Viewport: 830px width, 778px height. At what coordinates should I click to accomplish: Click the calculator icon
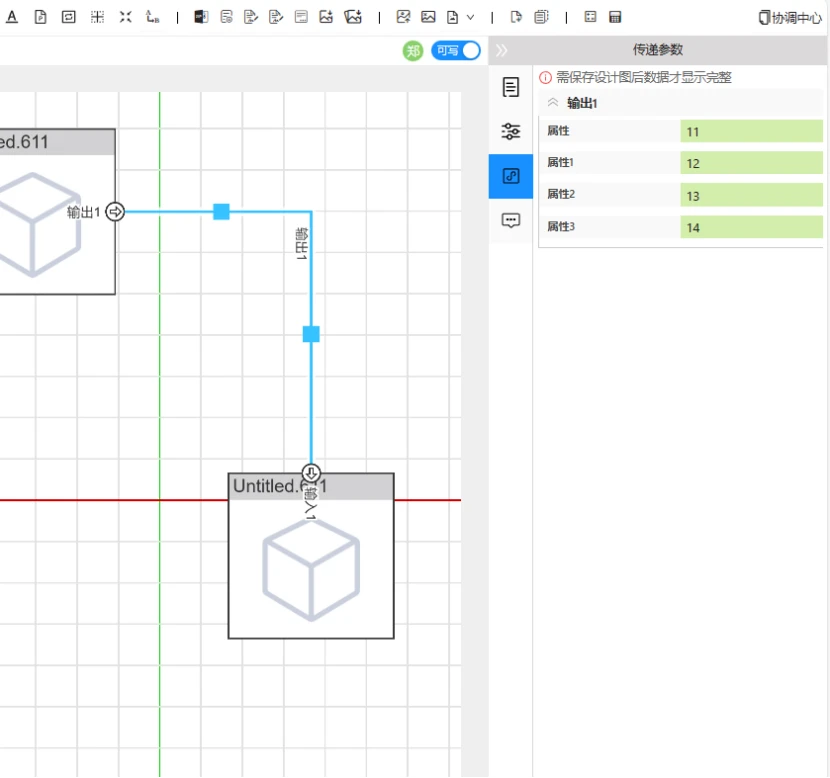pyautogui.click(x=615, y=17)
